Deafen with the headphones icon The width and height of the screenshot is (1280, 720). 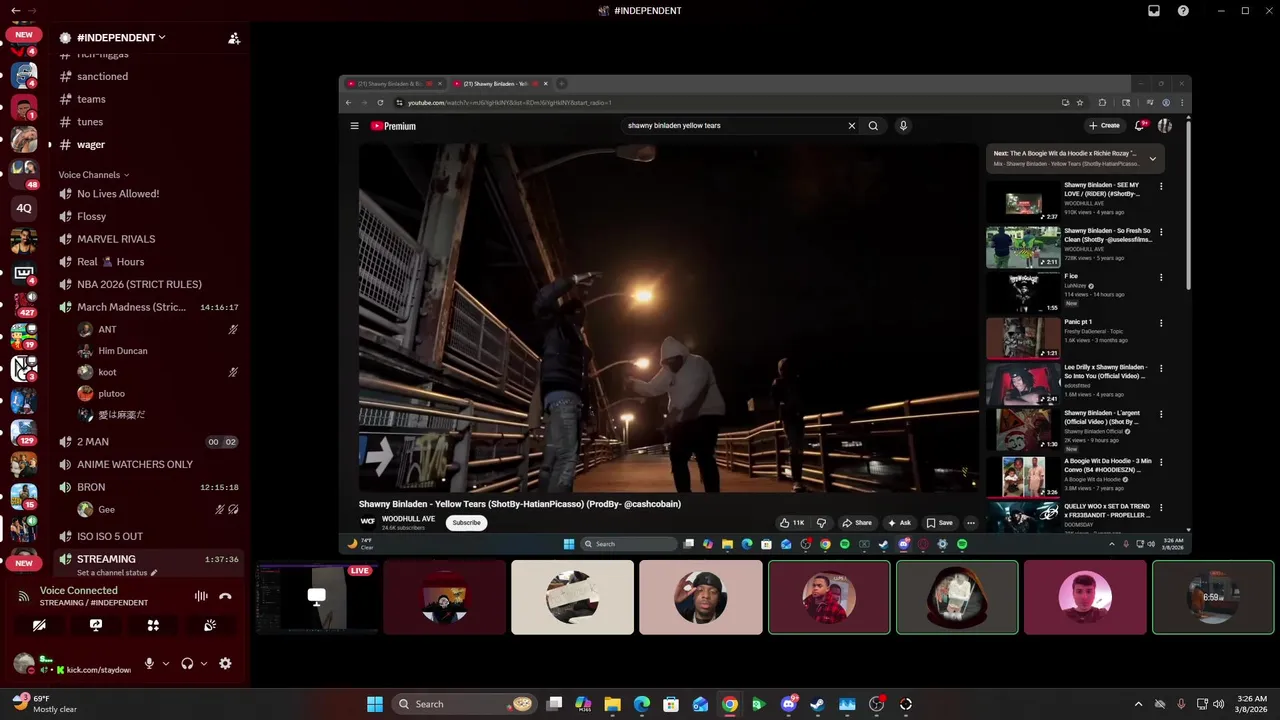coord(187,663)
